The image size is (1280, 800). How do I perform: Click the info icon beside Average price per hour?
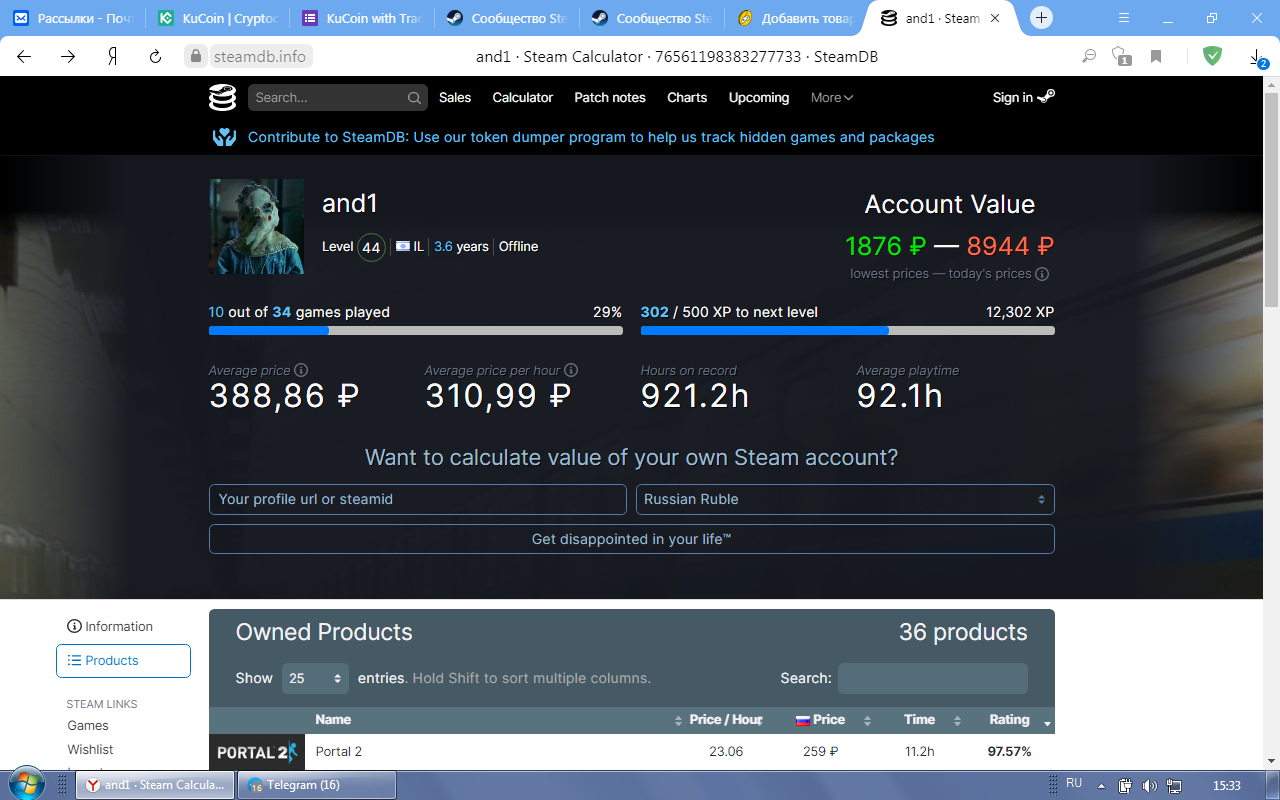(x=571, y=370)
